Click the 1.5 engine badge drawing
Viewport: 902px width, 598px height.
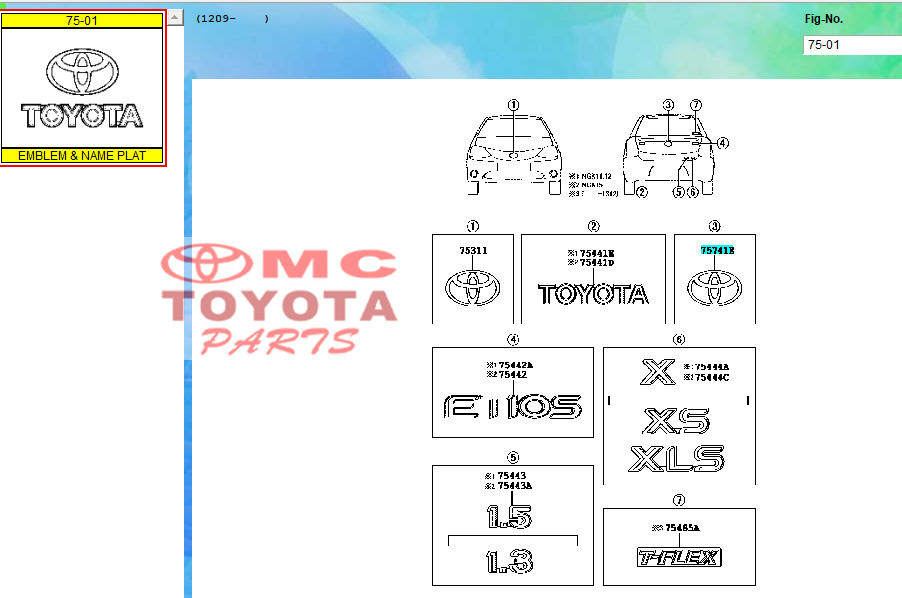pos(509,516)
